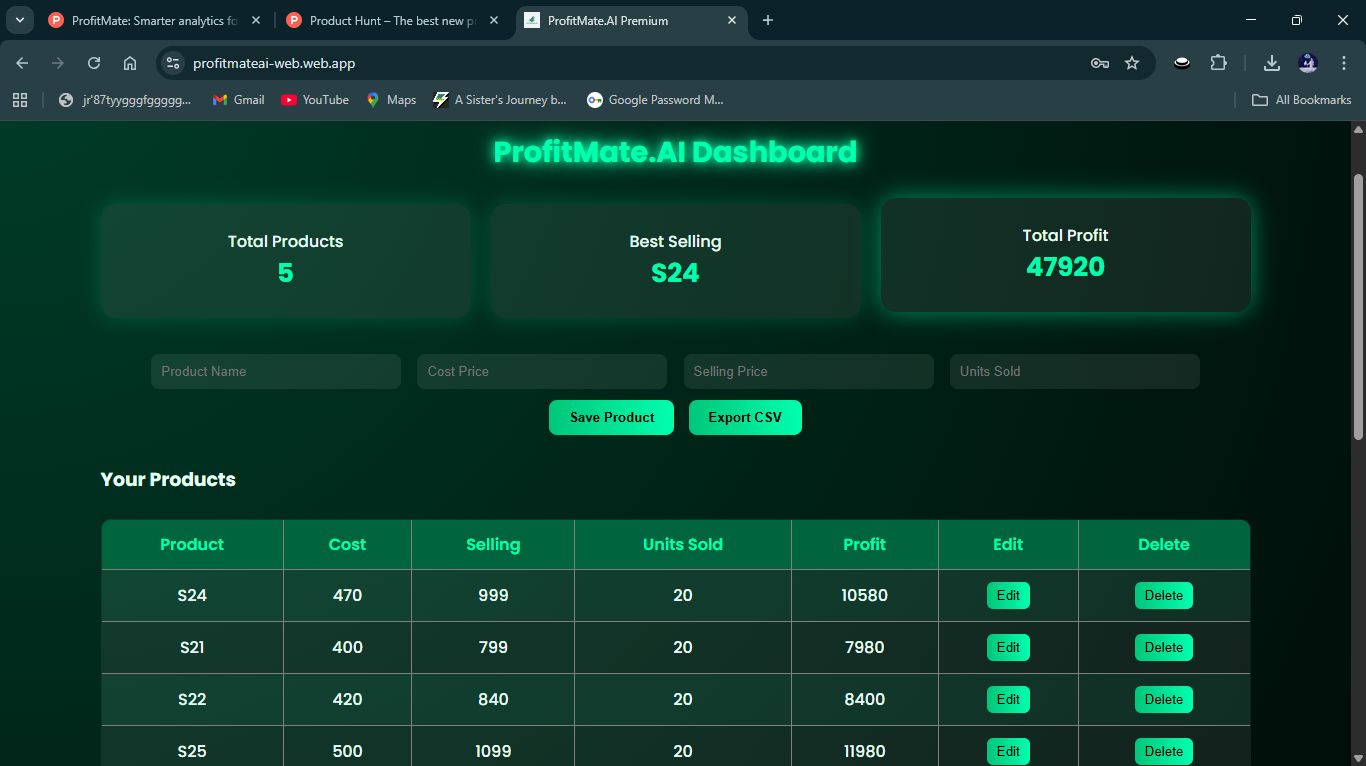Open the tab search dropdown arrow
Viewport: 1366px width, 766px height.
click(19, 20)
